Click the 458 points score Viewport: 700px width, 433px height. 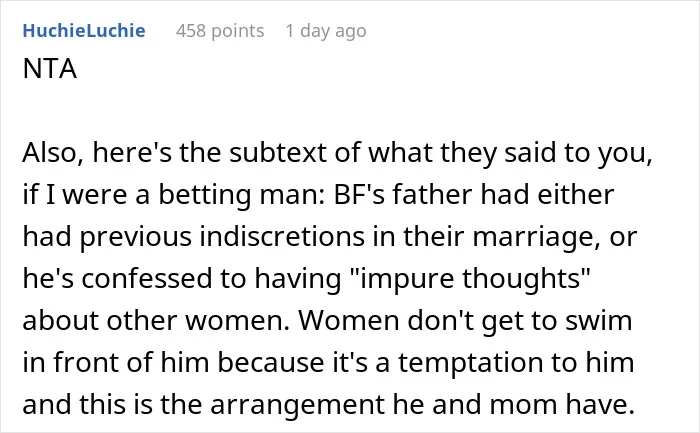click(220, 31)
